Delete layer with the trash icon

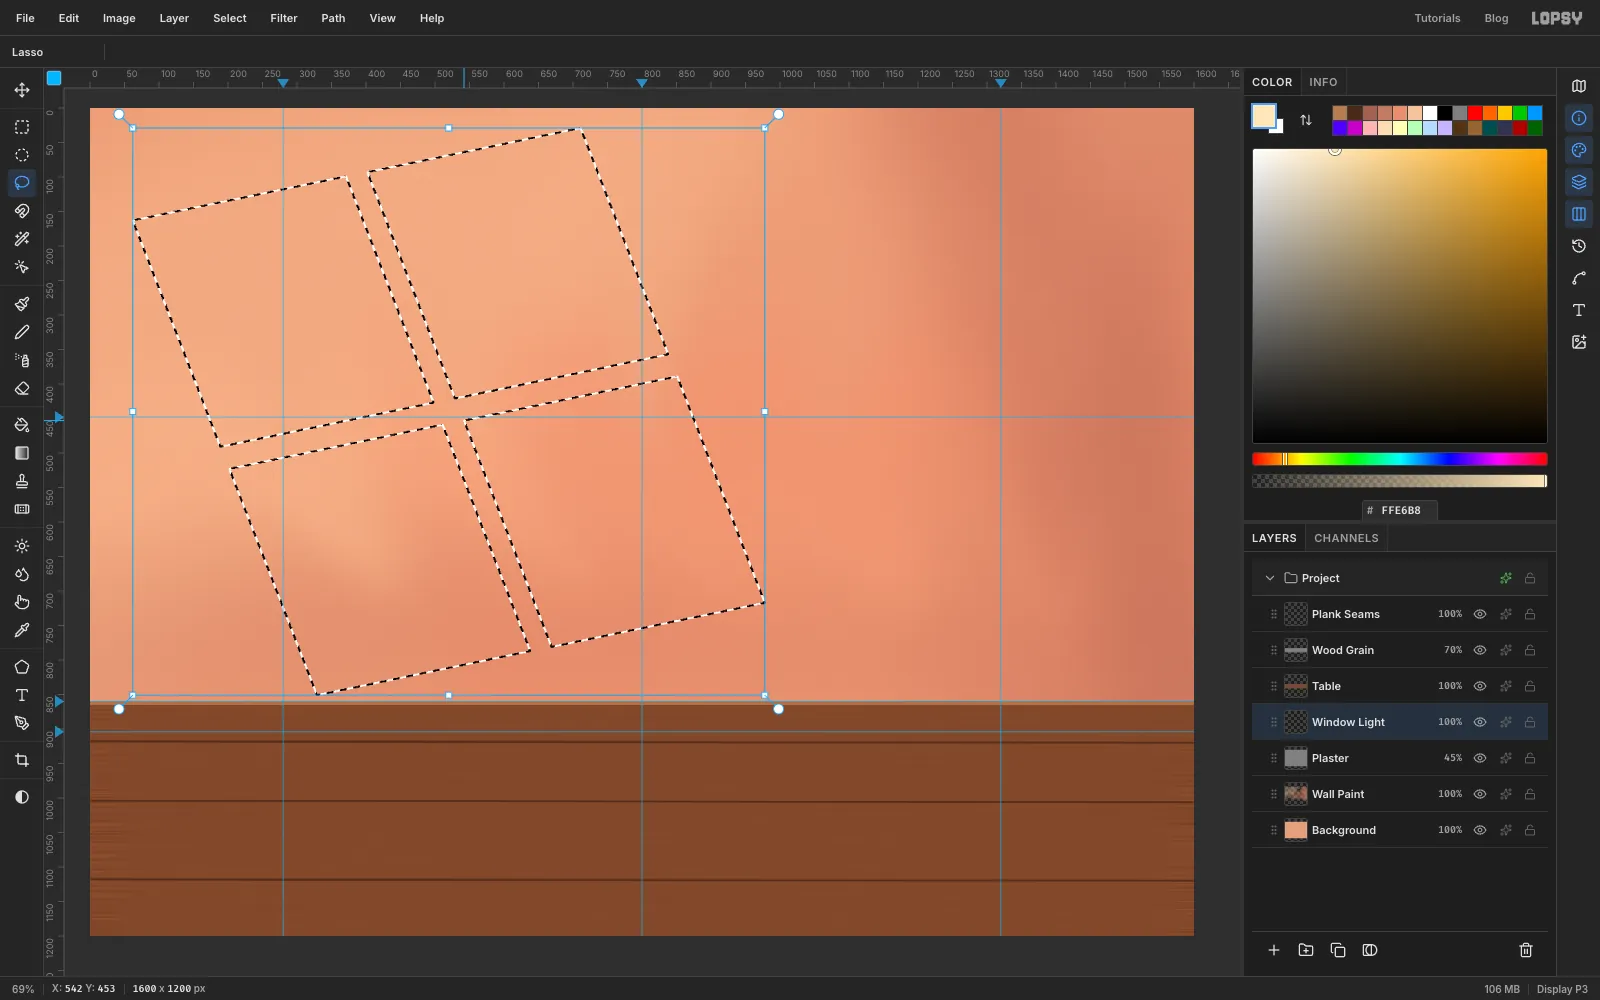click(1526, 950)
